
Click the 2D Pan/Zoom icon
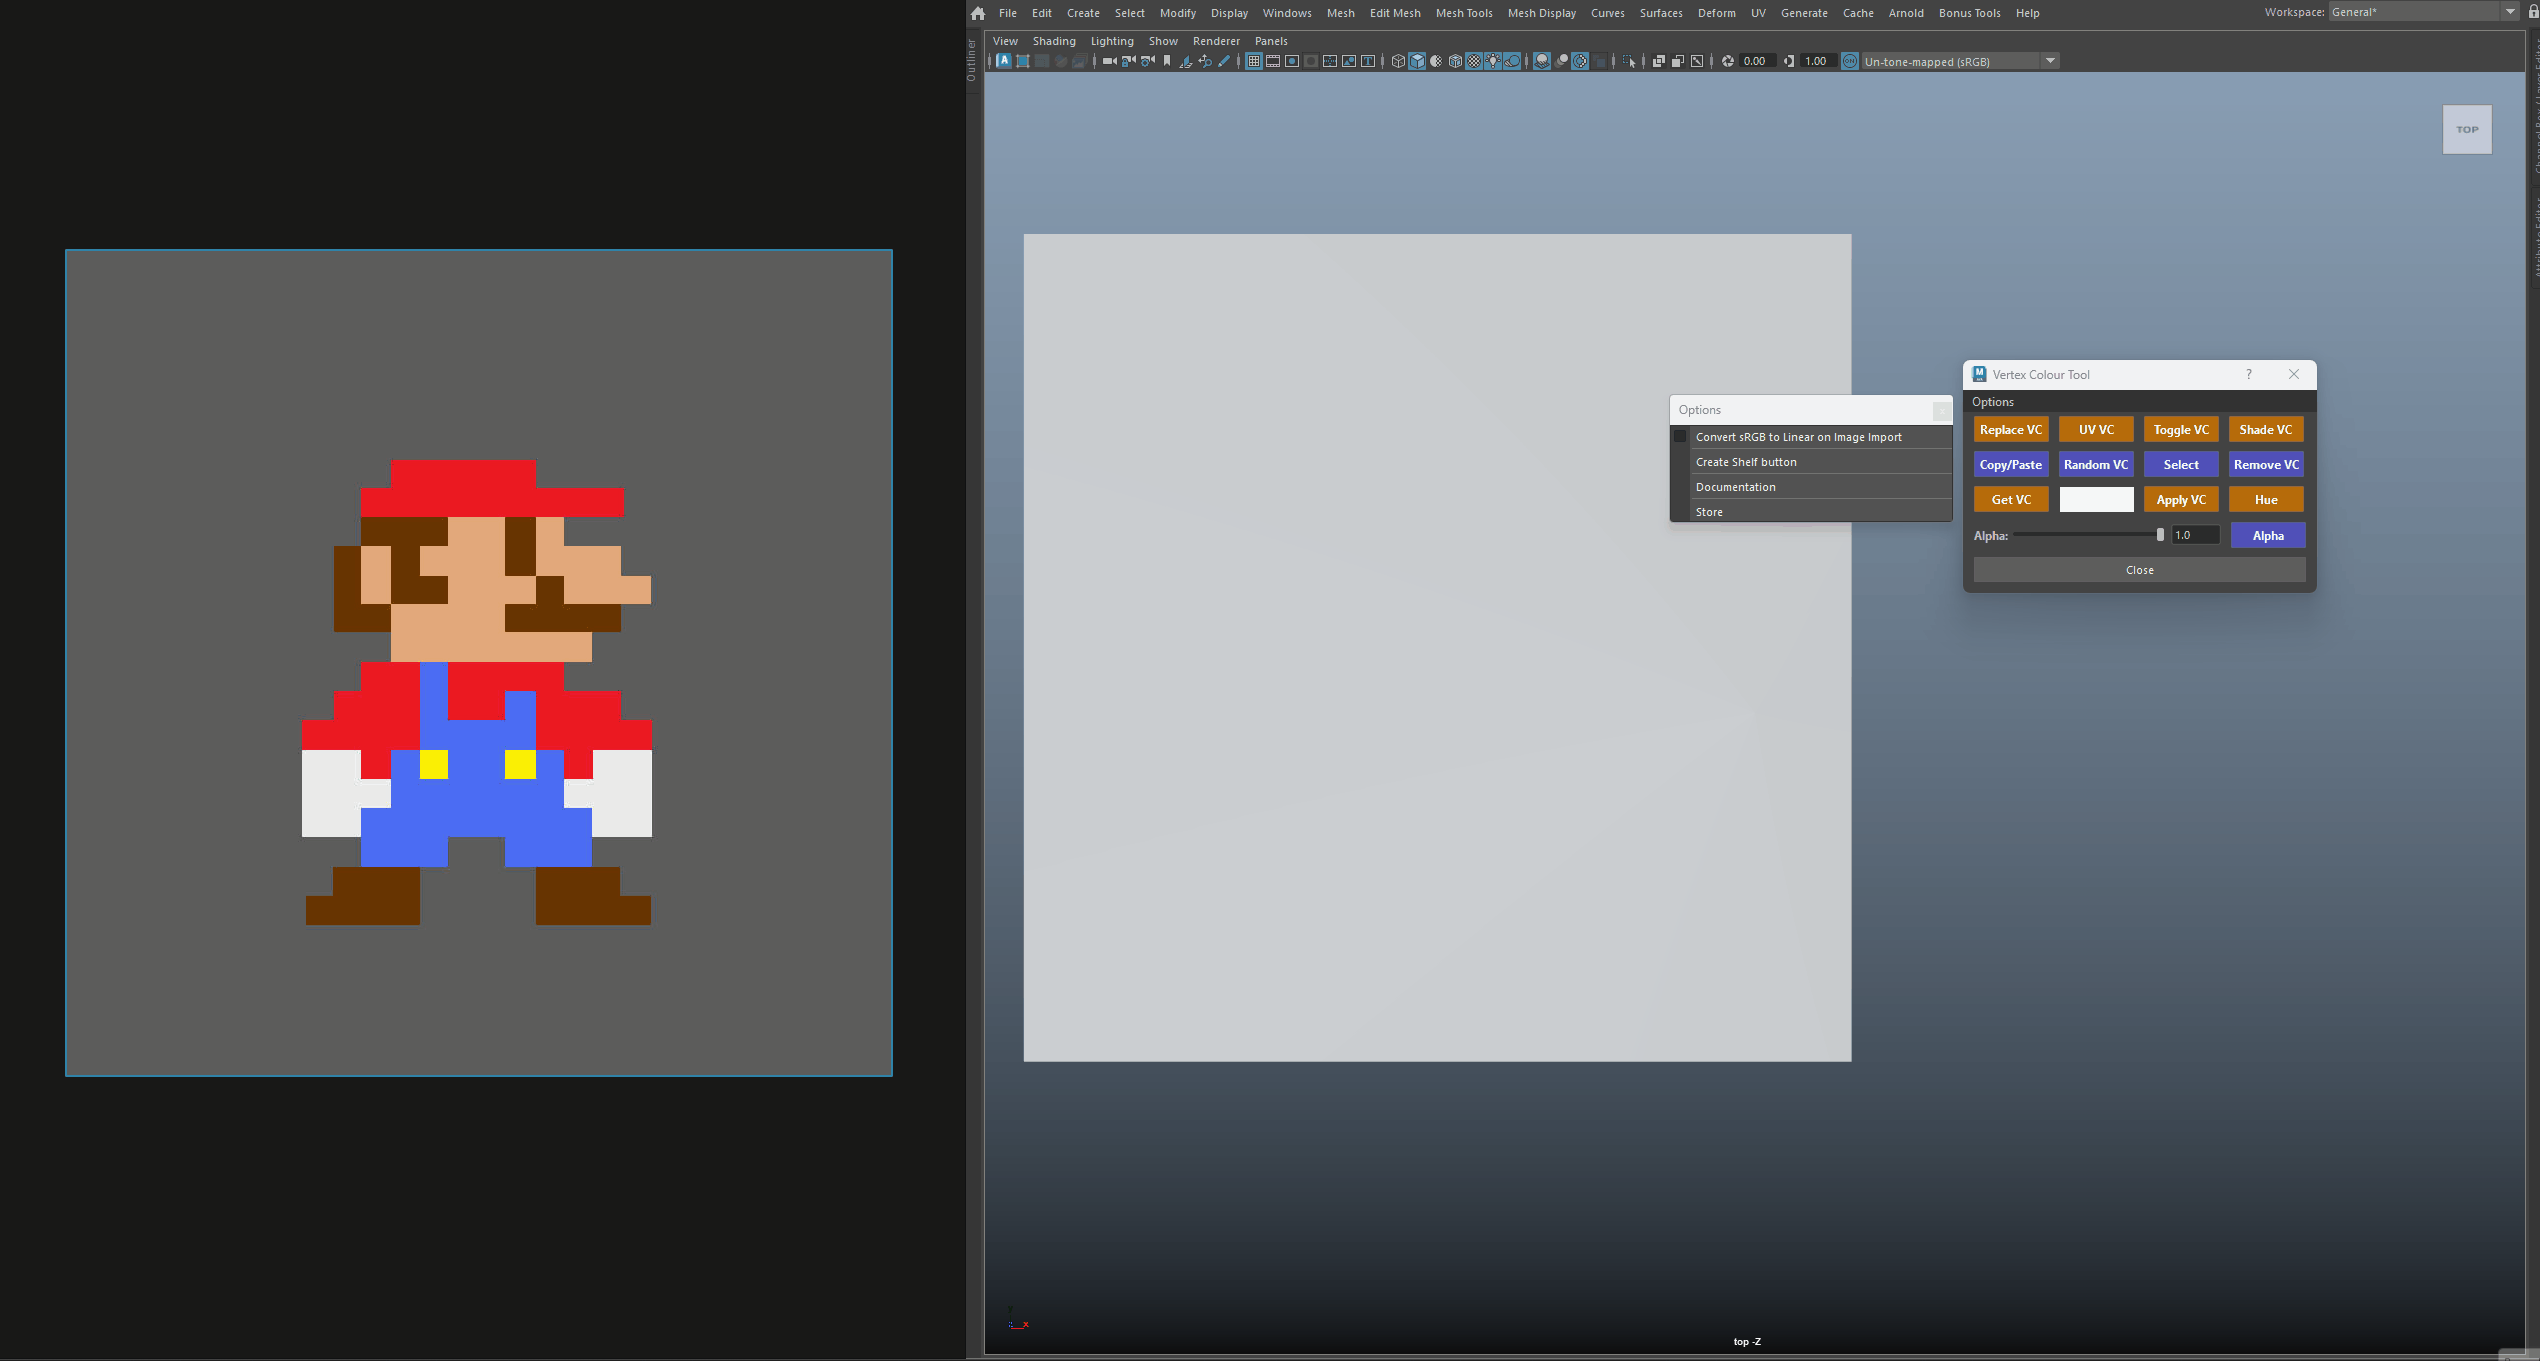pos(1205,61)
